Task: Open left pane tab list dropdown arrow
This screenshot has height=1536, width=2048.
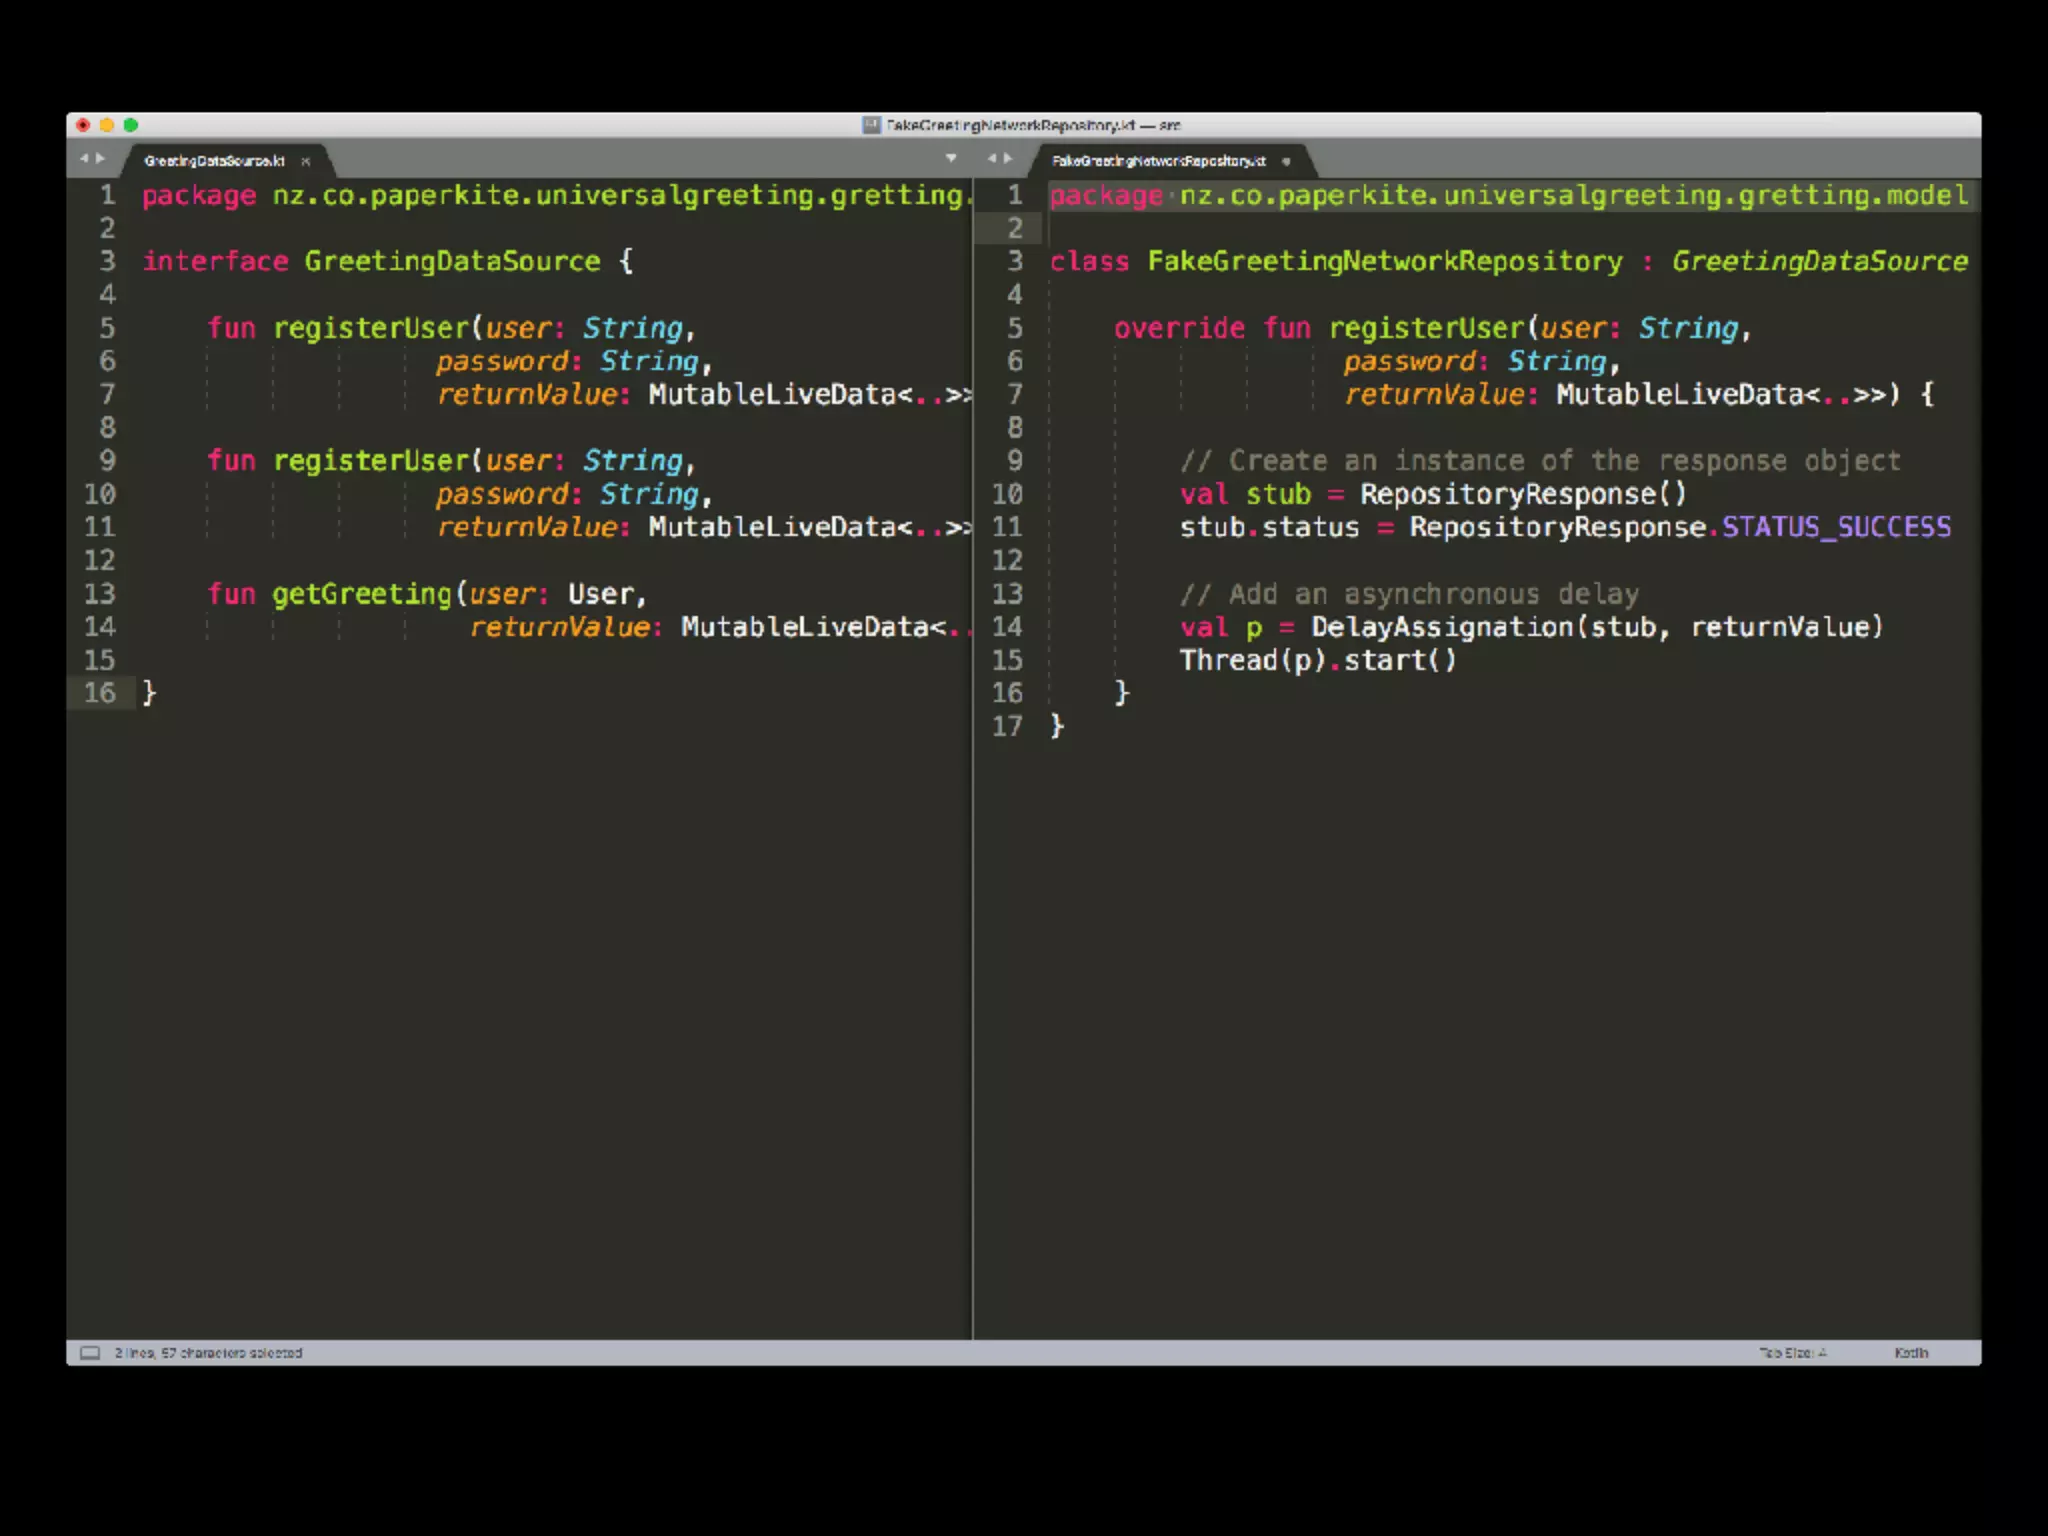Action: click(x=951, y=158)
